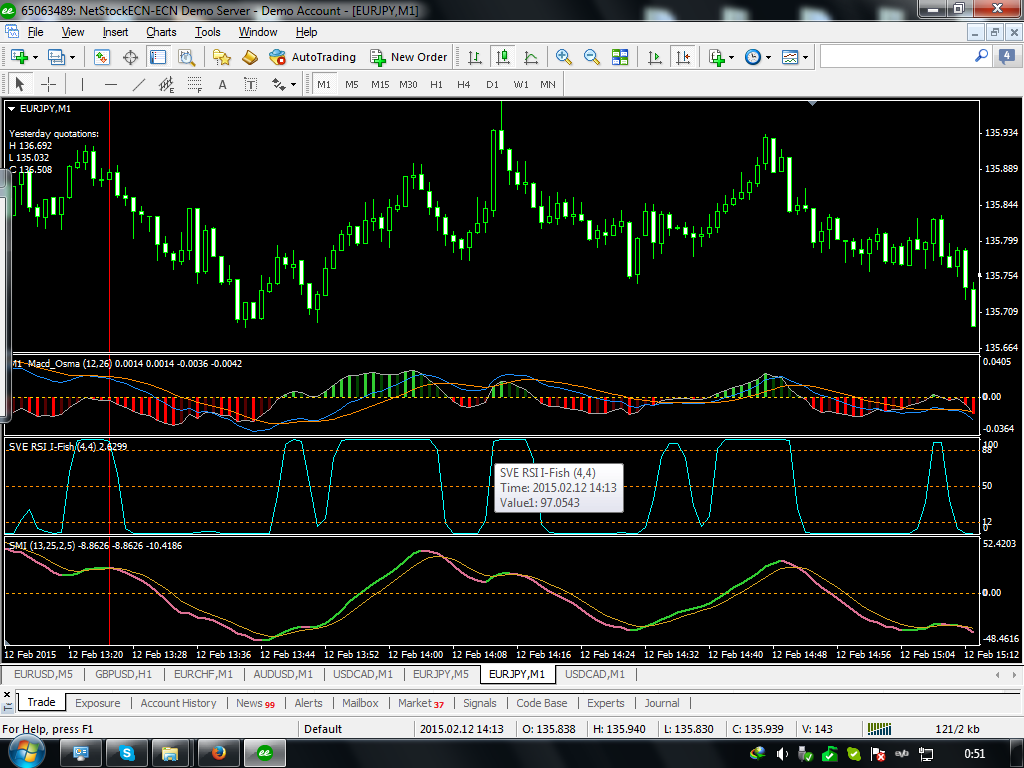Toggle AutoTrading on or off
The height and width of the screenshot is (768, 1024).
point(313,57)
